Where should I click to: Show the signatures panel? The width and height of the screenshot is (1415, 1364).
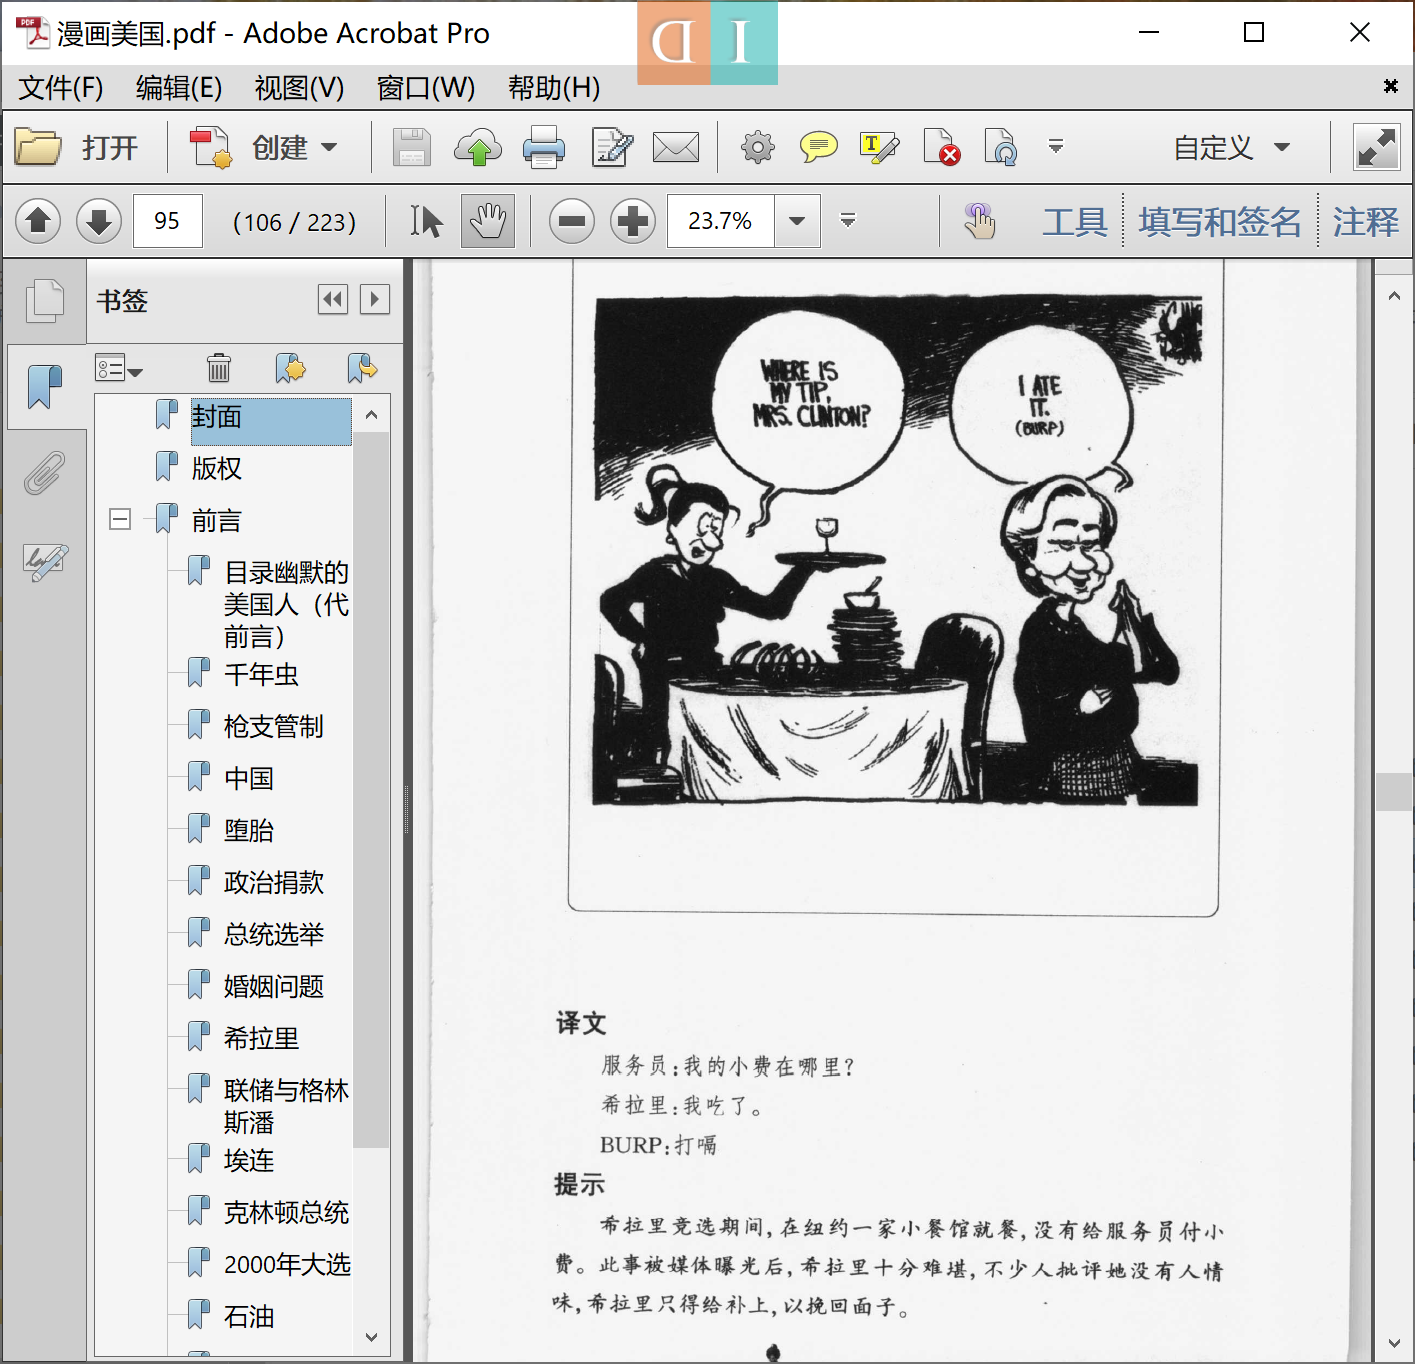click(45, 561)
